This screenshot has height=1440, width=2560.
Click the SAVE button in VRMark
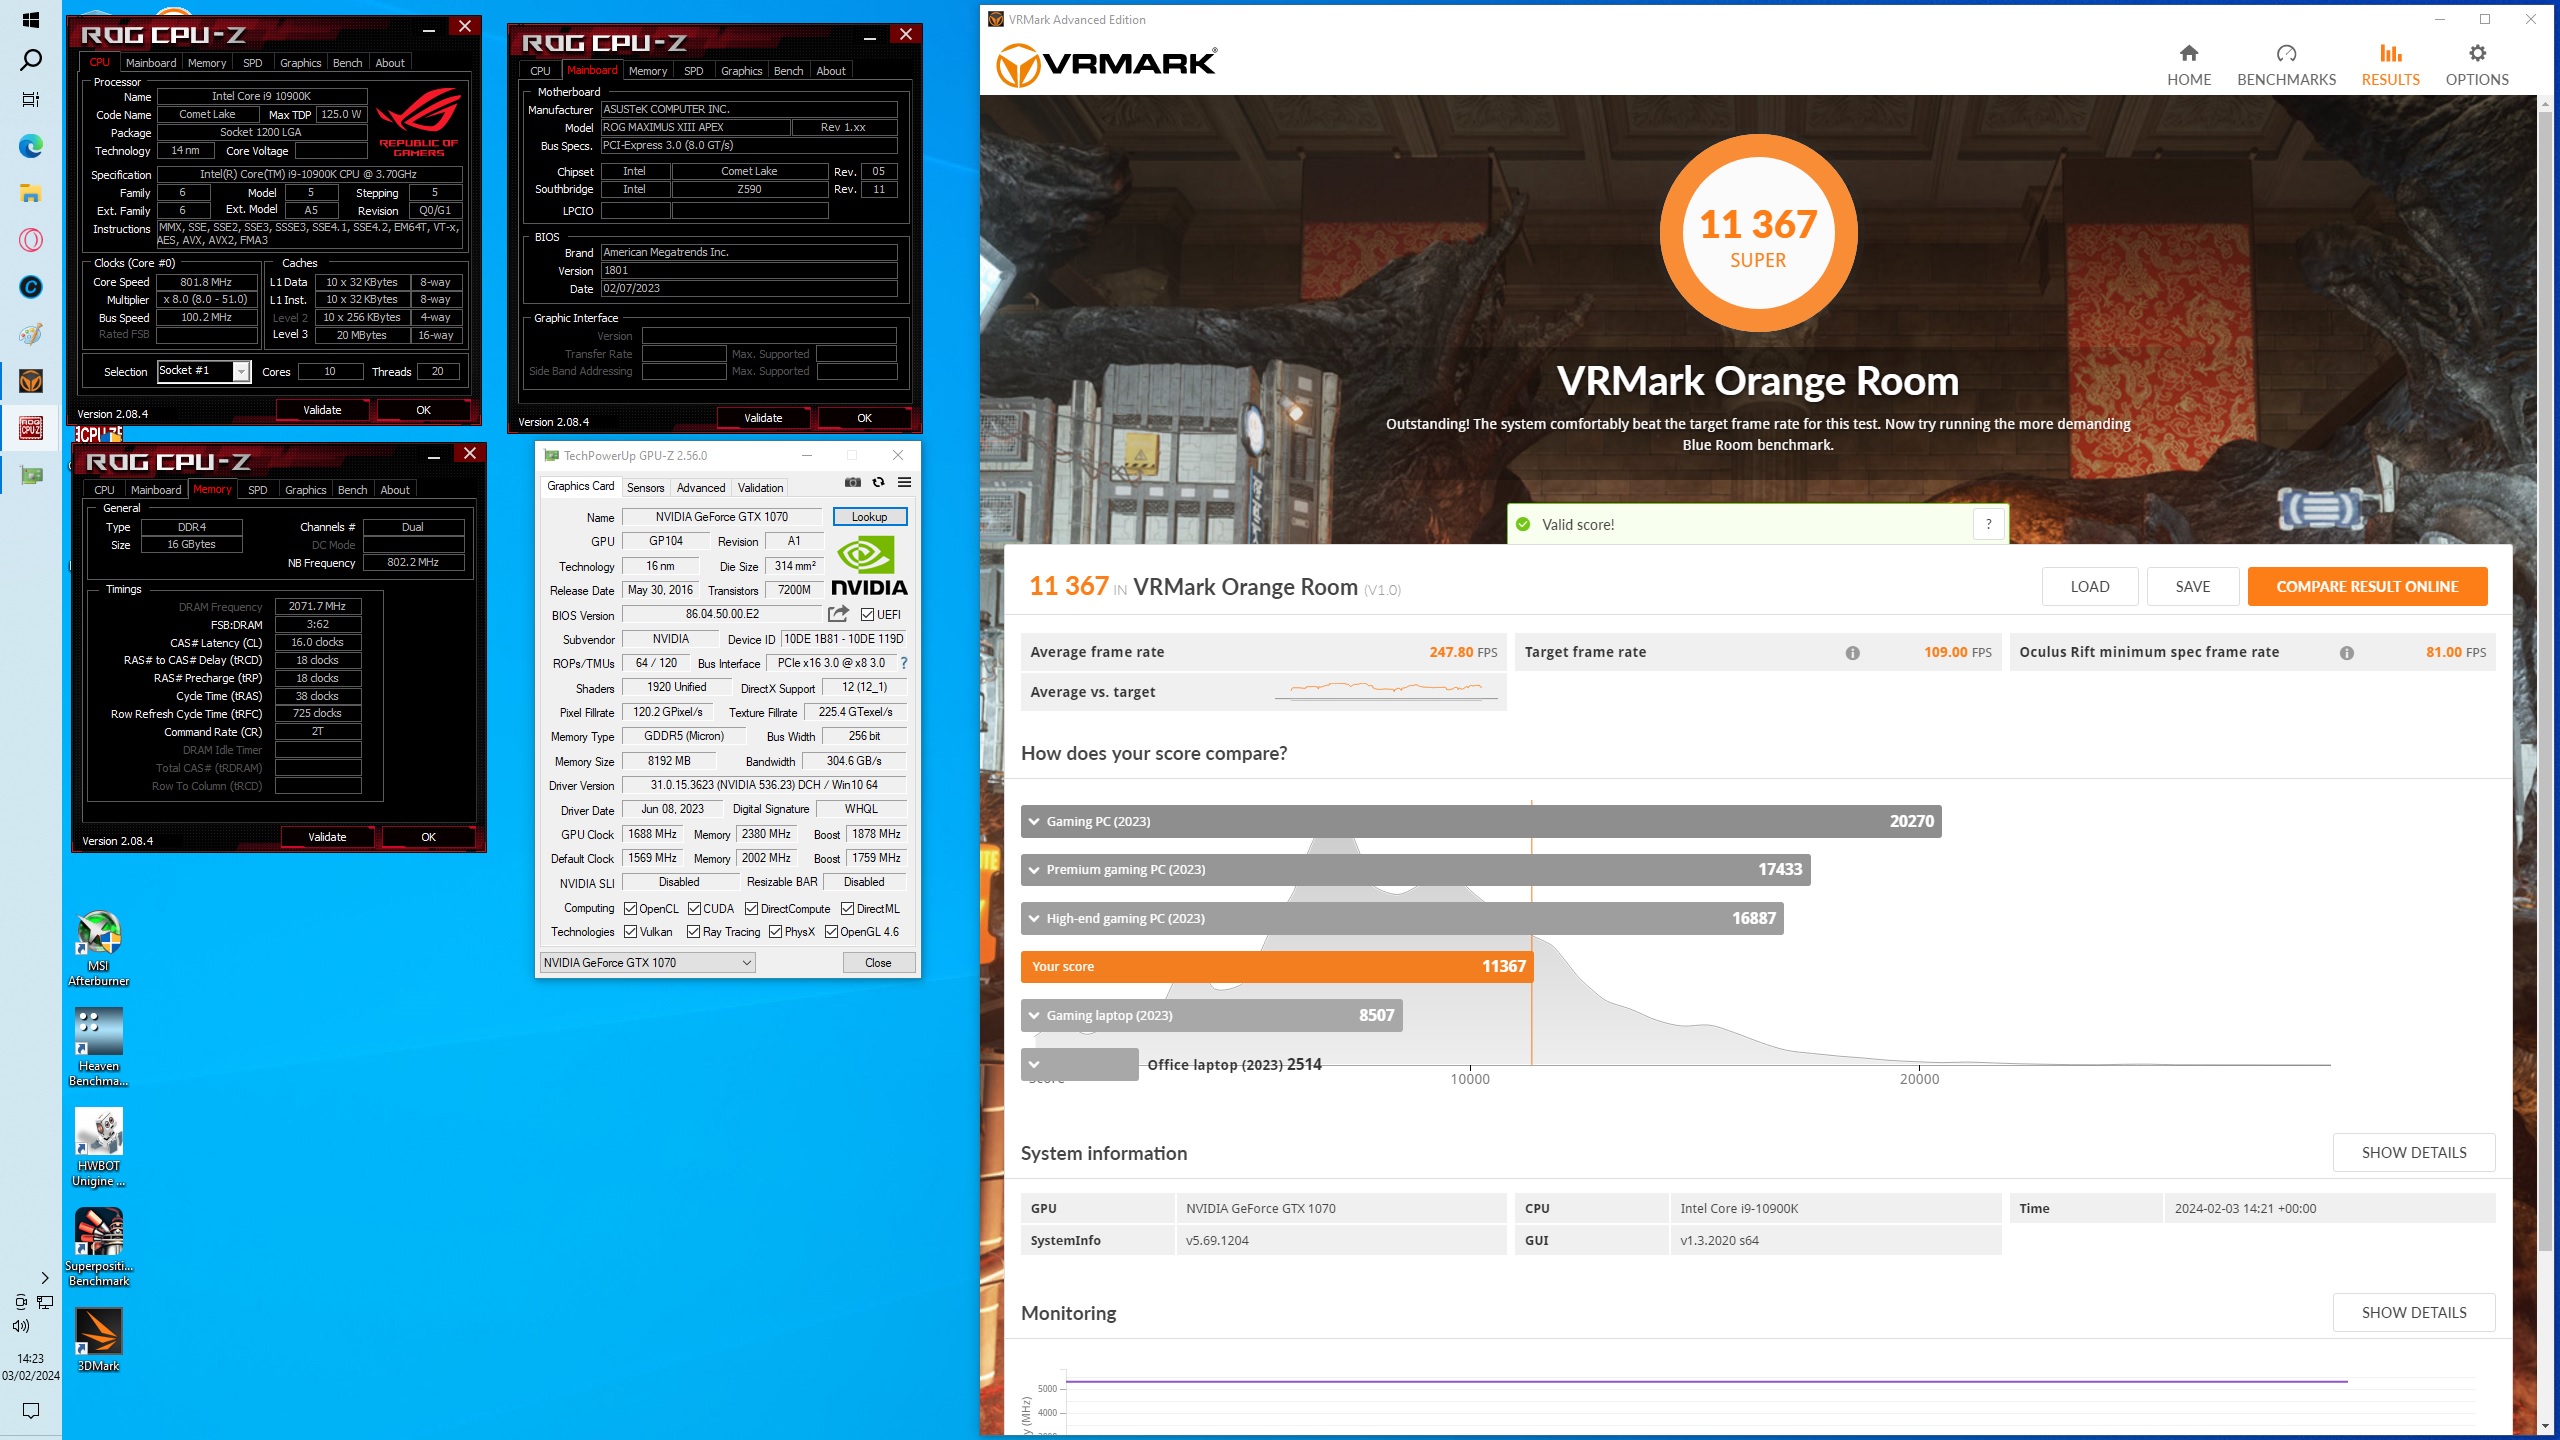[2192, 587]
